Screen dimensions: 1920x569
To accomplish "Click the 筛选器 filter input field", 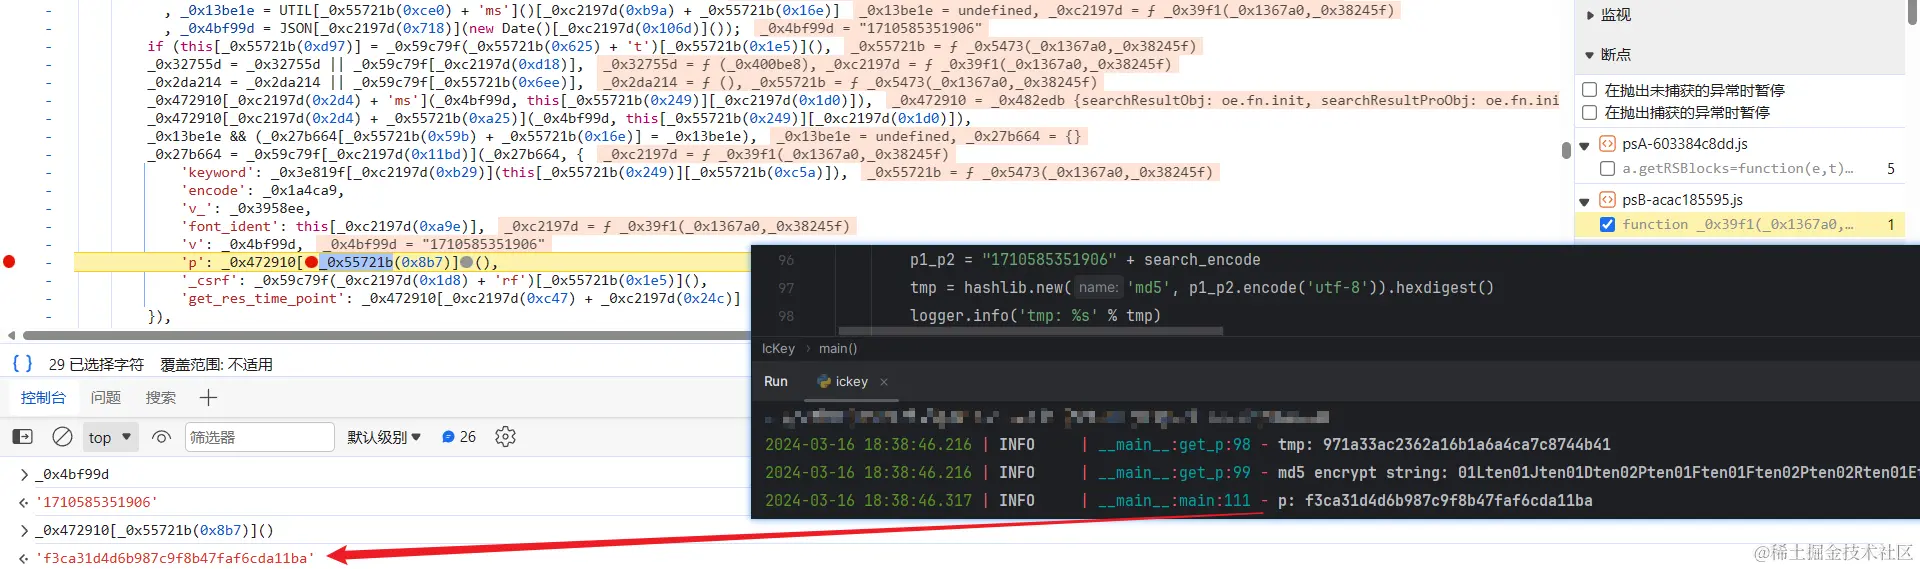I will [260, 437].
